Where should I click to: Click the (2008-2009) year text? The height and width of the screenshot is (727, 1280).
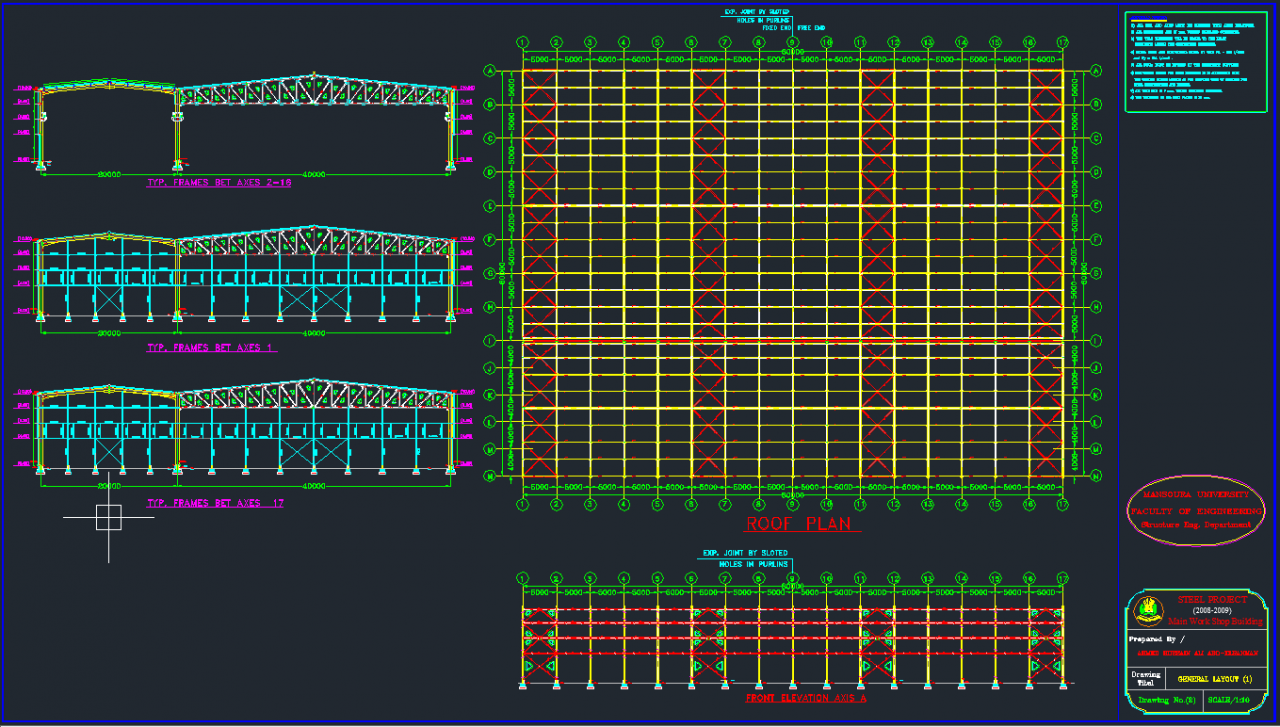[x=1212, y=611]
